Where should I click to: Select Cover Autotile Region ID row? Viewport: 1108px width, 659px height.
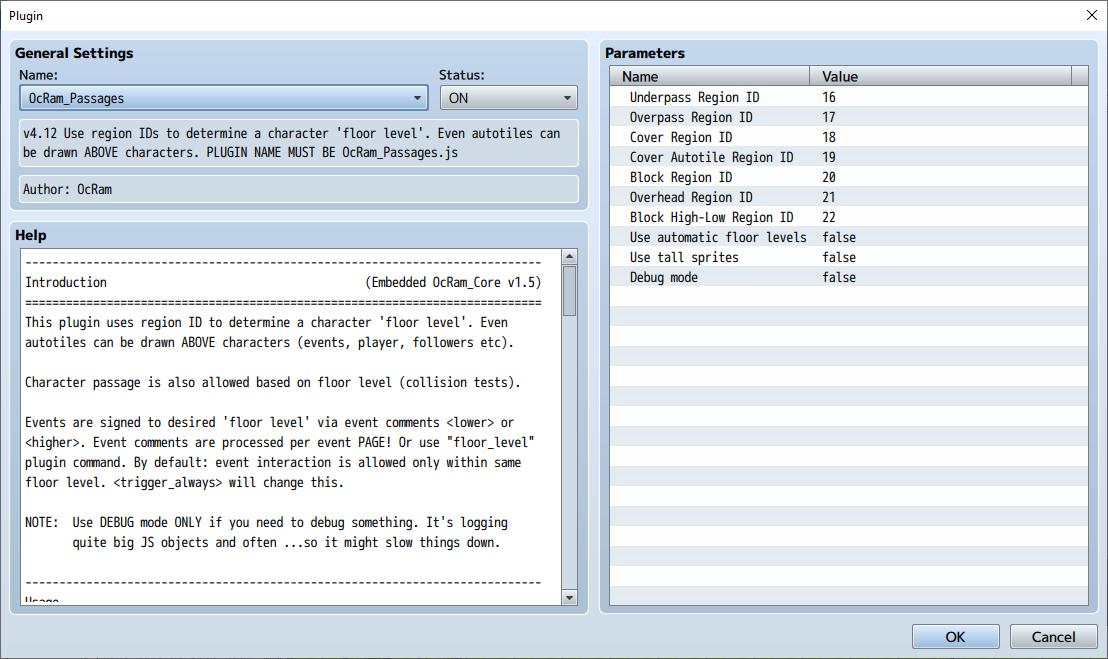click(x=849, y=157)
